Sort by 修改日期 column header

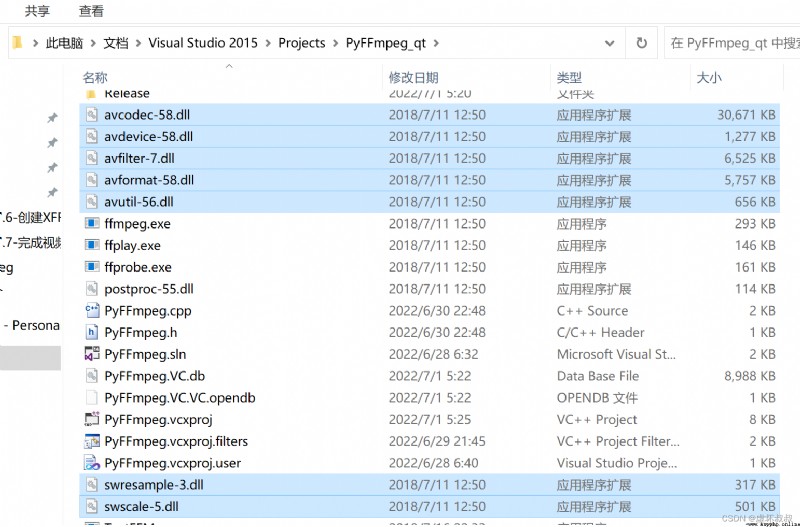(x=413, y=78)
